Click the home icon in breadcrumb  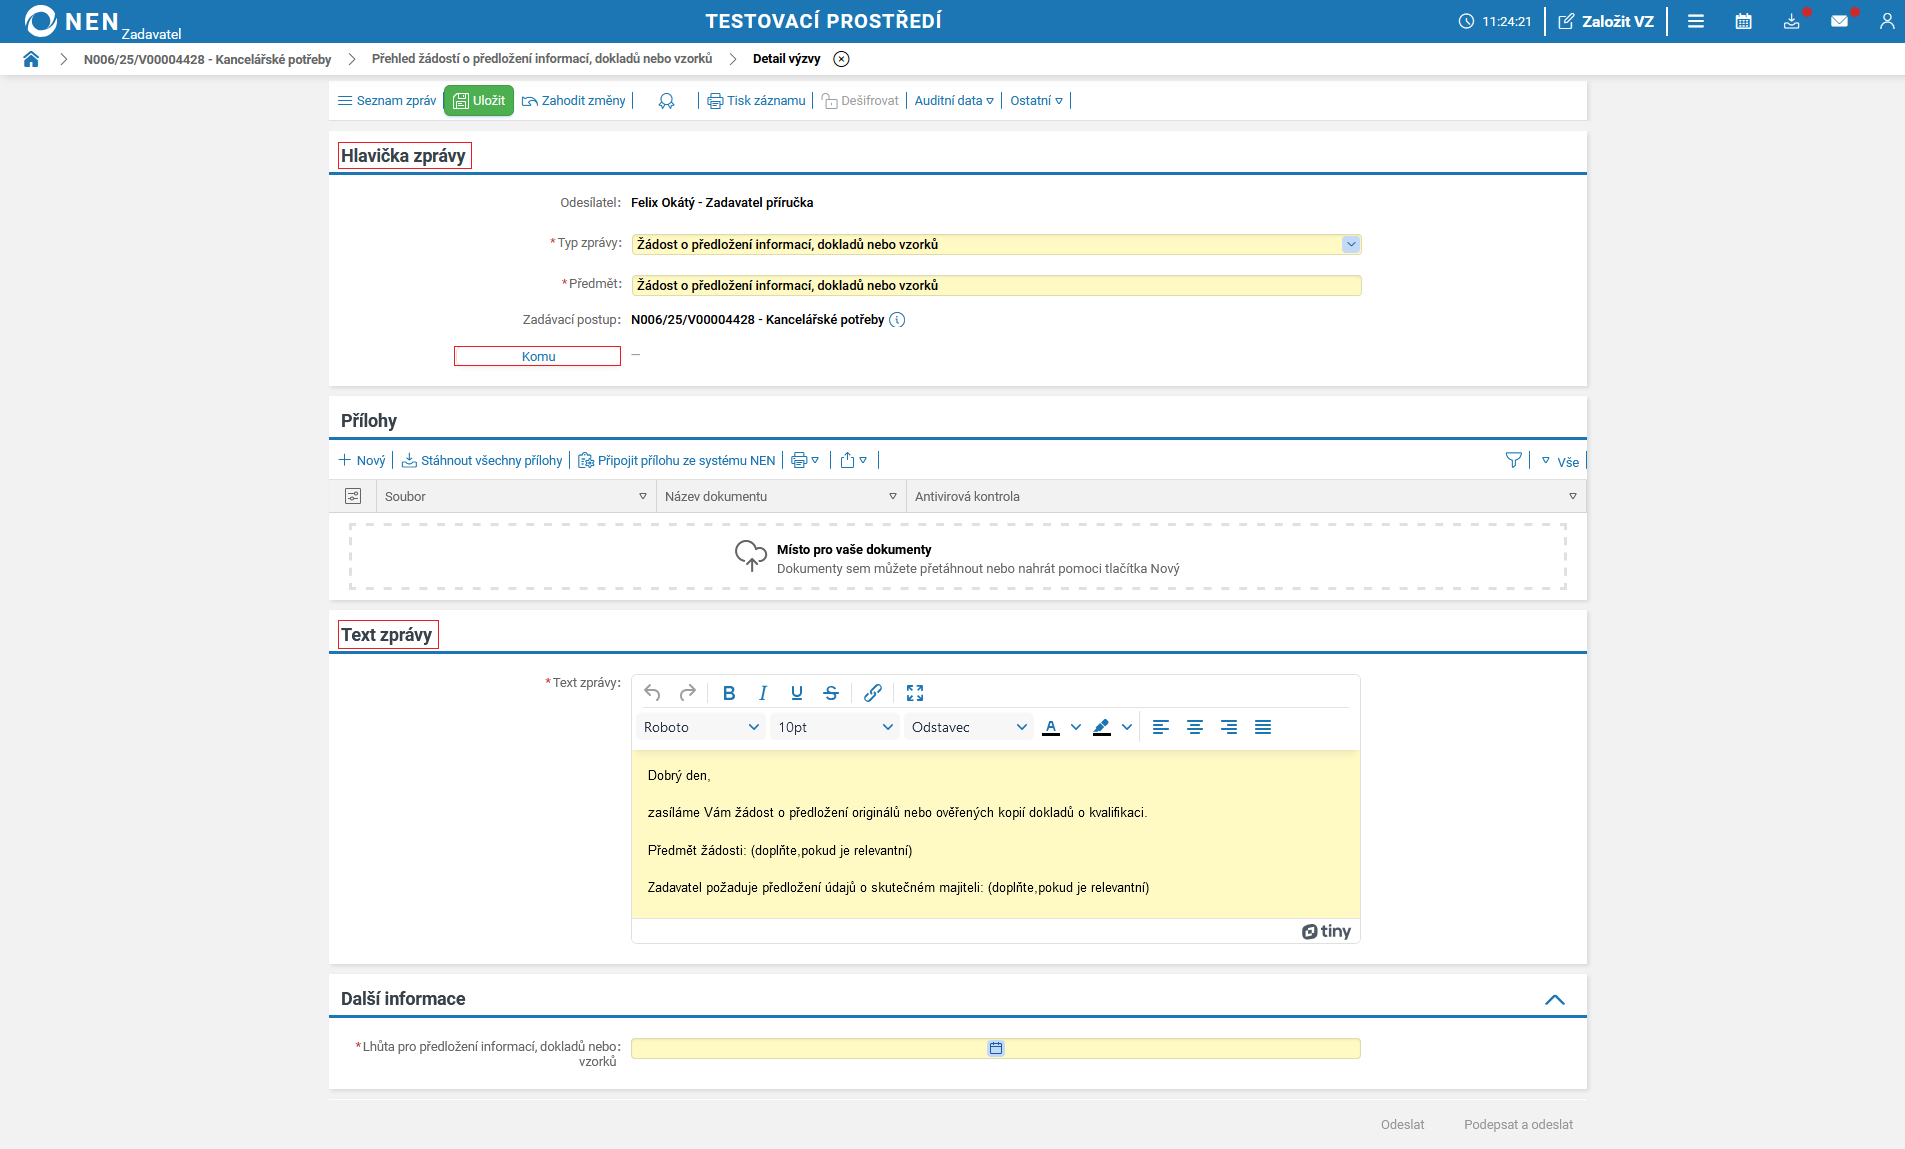31,59
